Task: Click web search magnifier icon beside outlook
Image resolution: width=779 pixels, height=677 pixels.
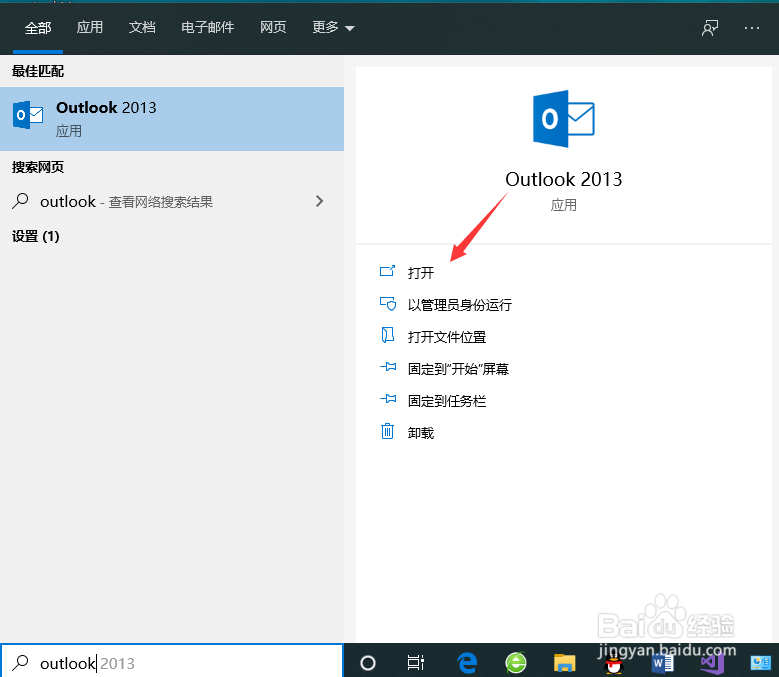Action: point(20,201)
